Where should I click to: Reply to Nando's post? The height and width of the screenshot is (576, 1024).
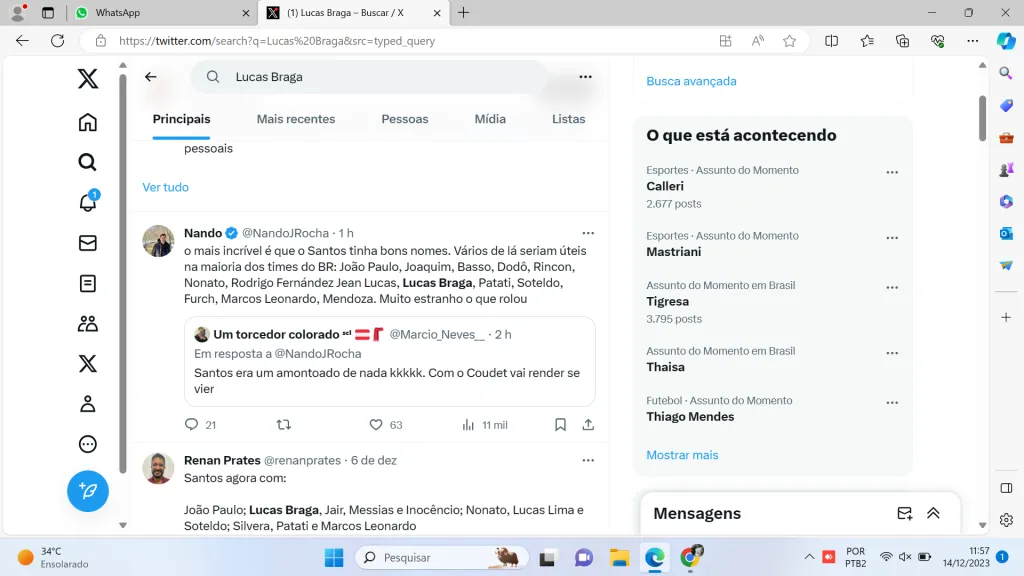(192, 425)
